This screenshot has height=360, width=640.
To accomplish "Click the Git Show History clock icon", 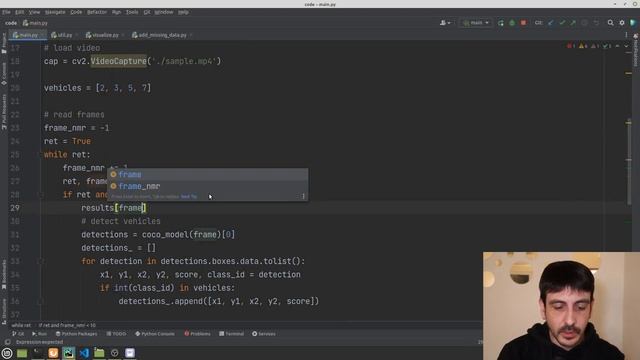I will pos(584,23).
